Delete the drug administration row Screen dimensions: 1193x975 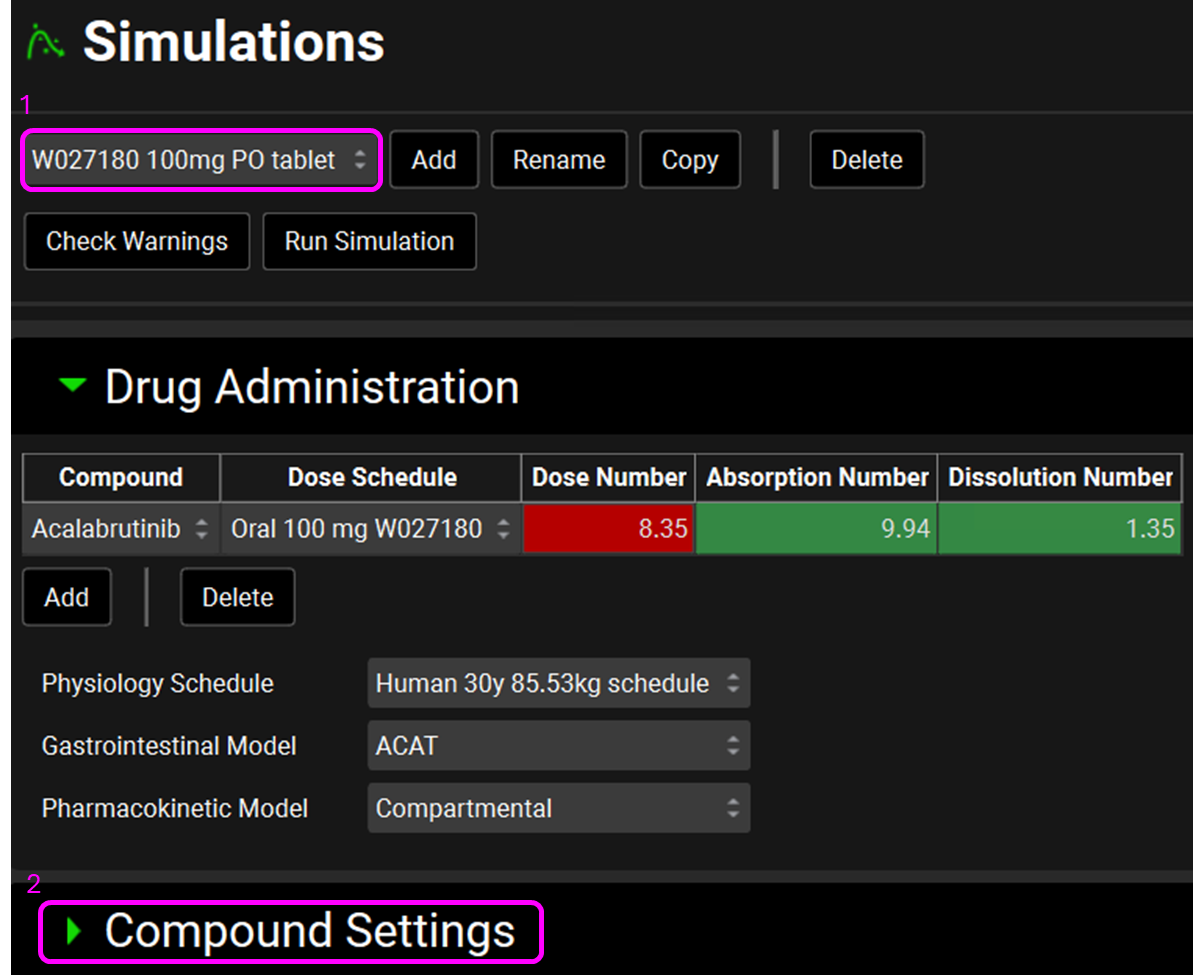click(237, 597)
